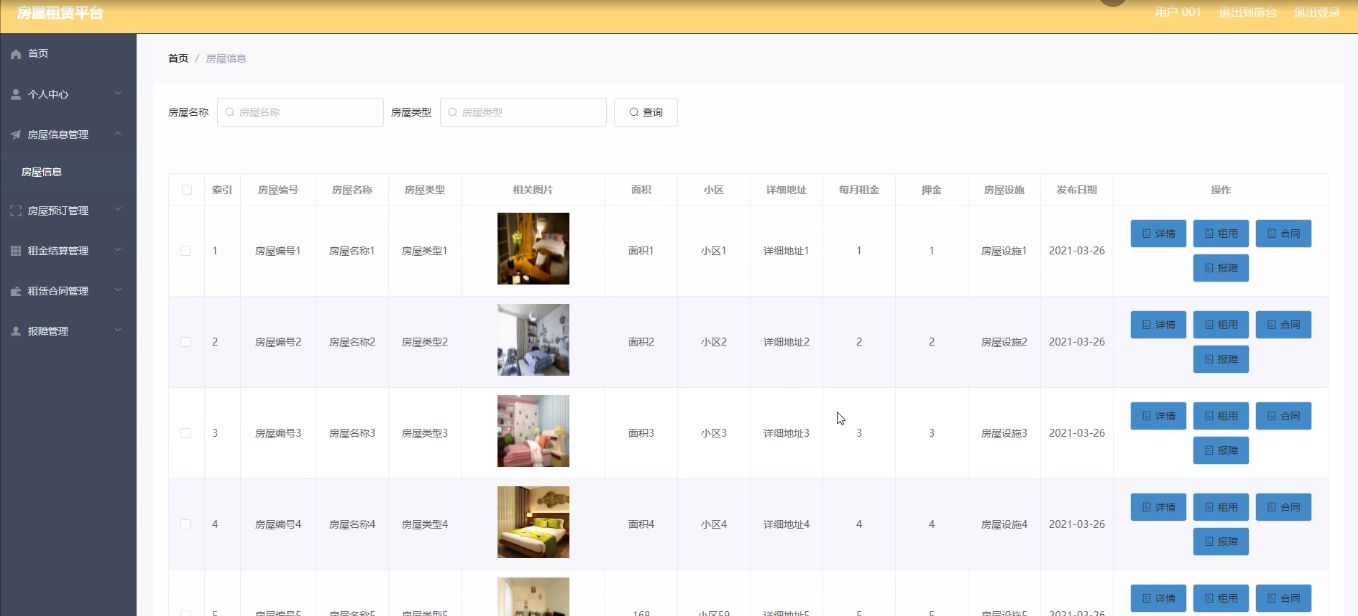This screenshot has width=1358, height=616.
Task: Click 租用 button for 房屋名称2
Action: point(1221,325)
